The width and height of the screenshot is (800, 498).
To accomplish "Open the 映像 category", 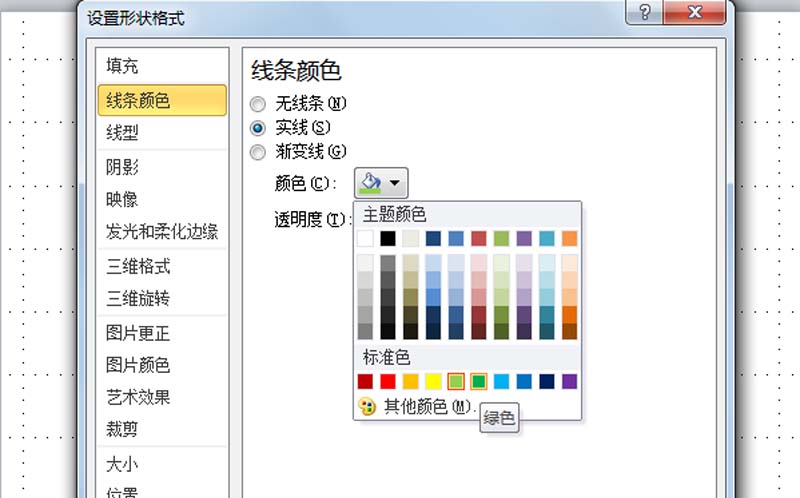I will (x=162, y=199).
